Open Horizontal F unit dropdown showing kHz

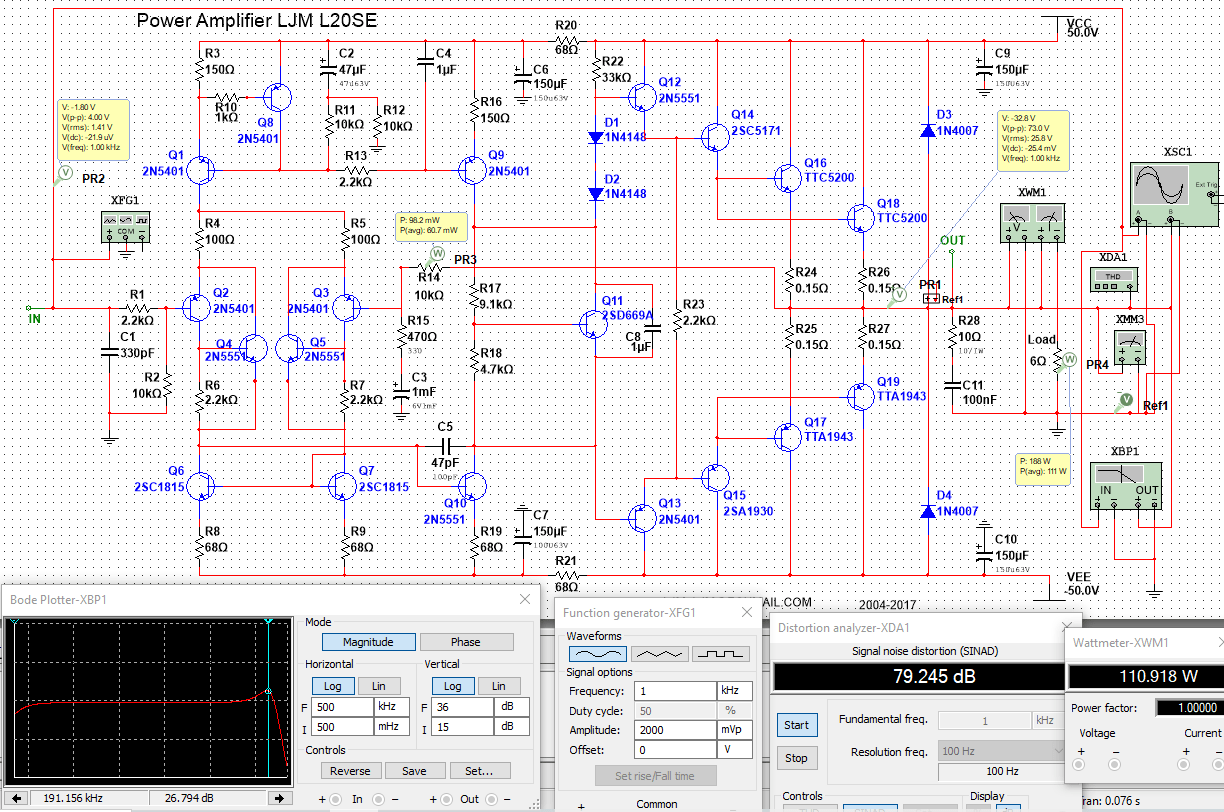pos(391,707)
